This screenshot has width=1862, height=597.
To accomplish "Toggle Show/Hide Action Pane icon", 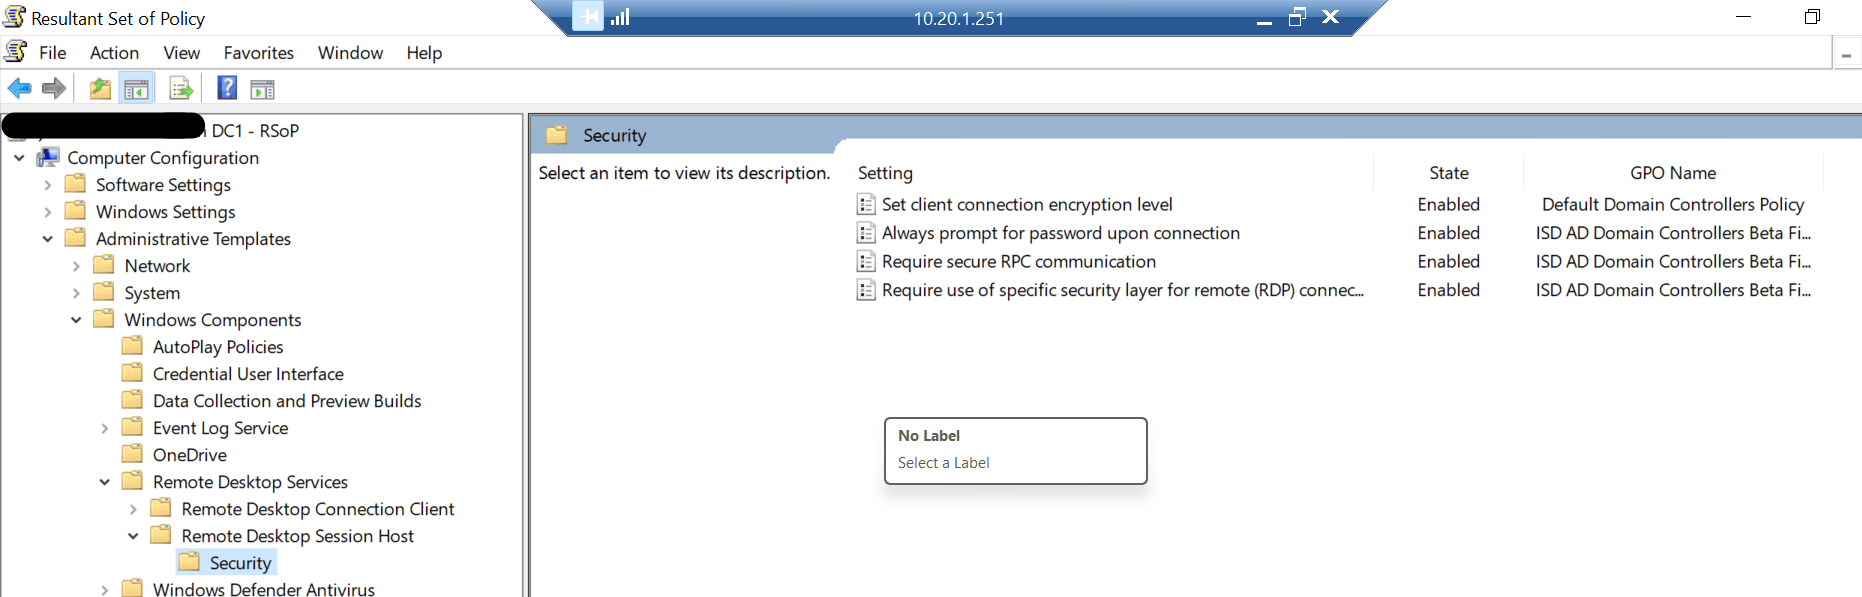I will [262, 90].
